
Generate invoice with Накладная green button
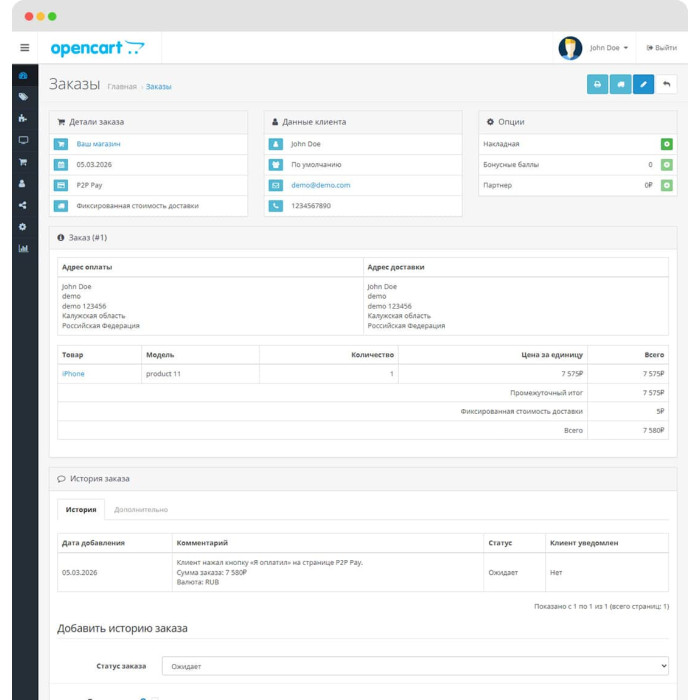[667, 144]
